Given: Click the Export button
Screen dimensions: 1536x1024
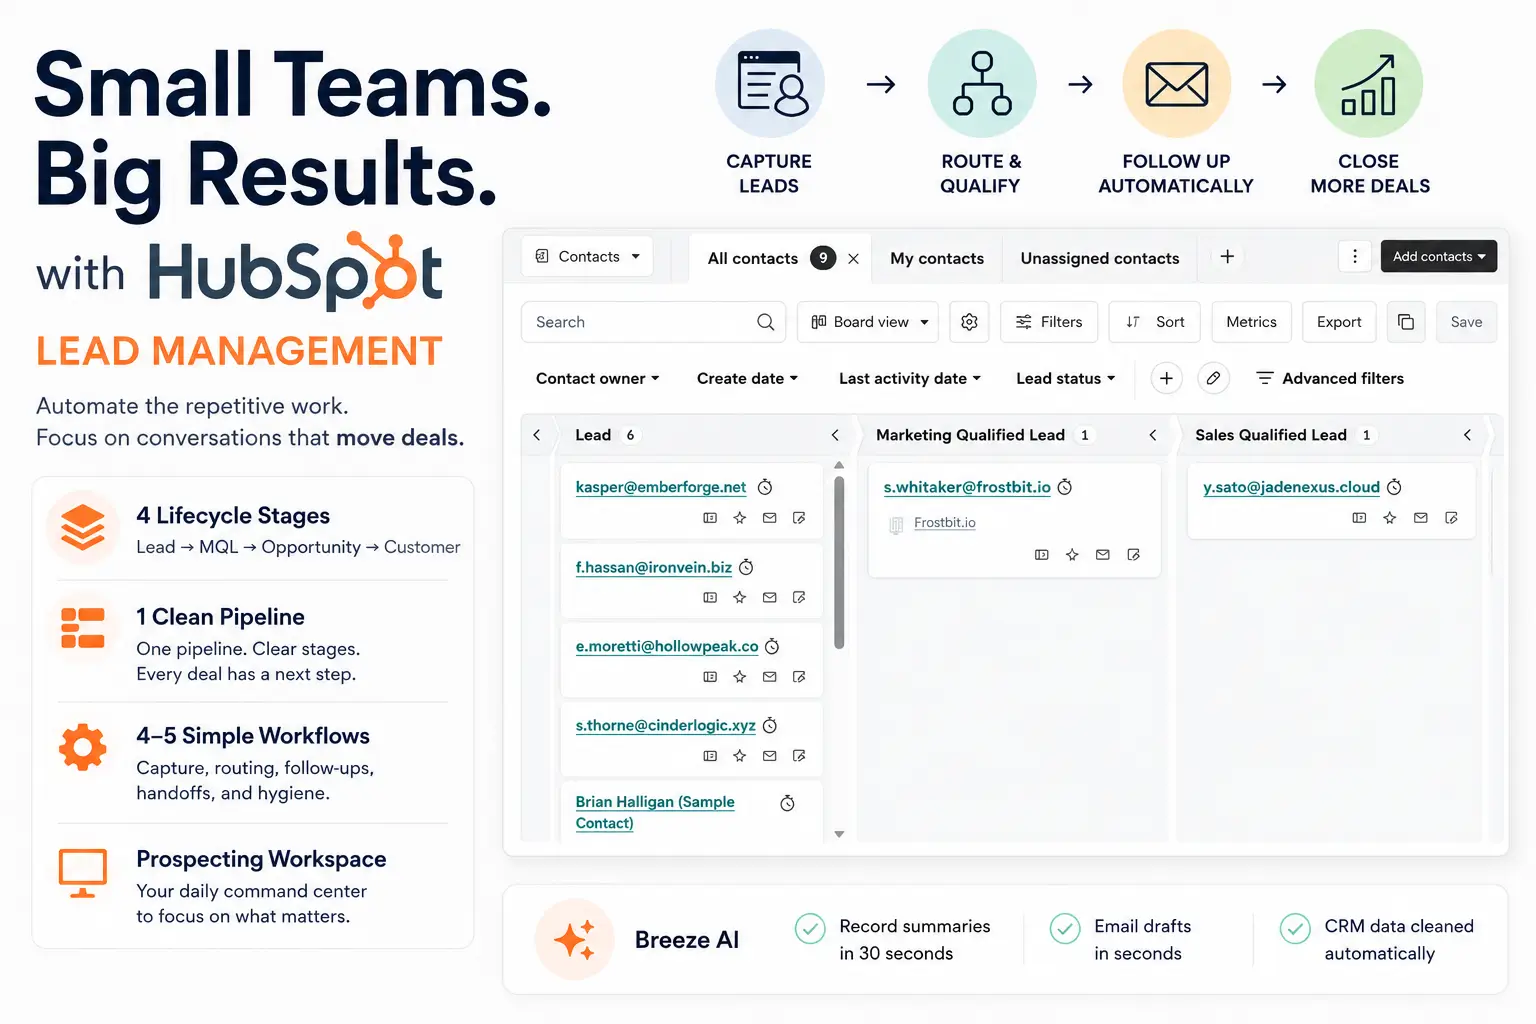Looking at the screenshot, I should pos(1339,322).
